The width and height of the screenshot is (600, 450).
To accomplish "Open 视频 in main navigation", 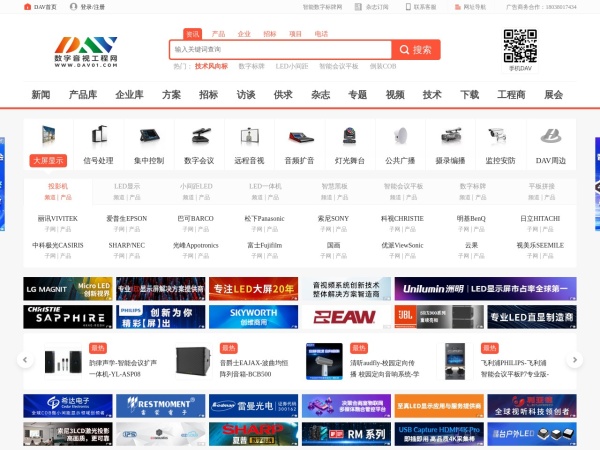I will point(395,95).
